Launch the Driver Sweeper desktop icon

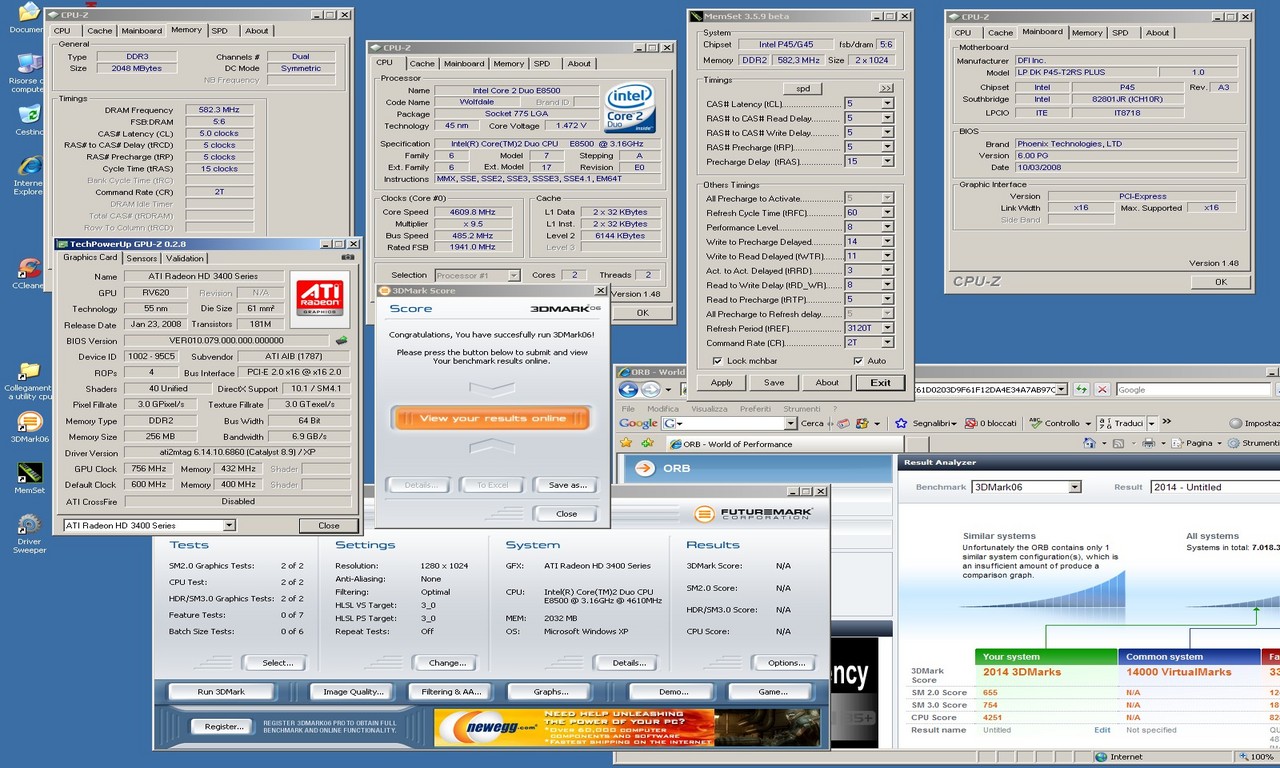[x=29, y=534]
